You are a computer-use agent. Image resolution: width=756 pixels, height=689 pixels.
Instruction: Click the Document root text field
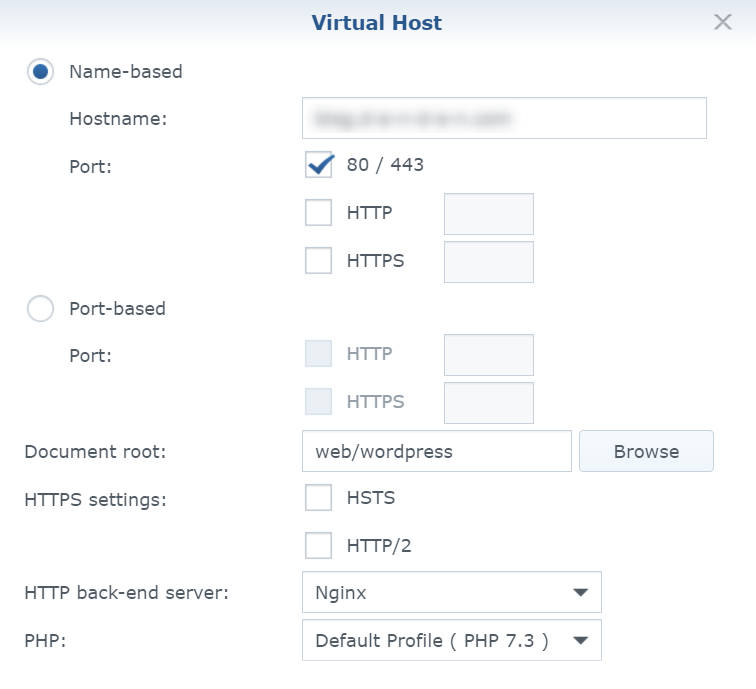click(x=436, y=451)
